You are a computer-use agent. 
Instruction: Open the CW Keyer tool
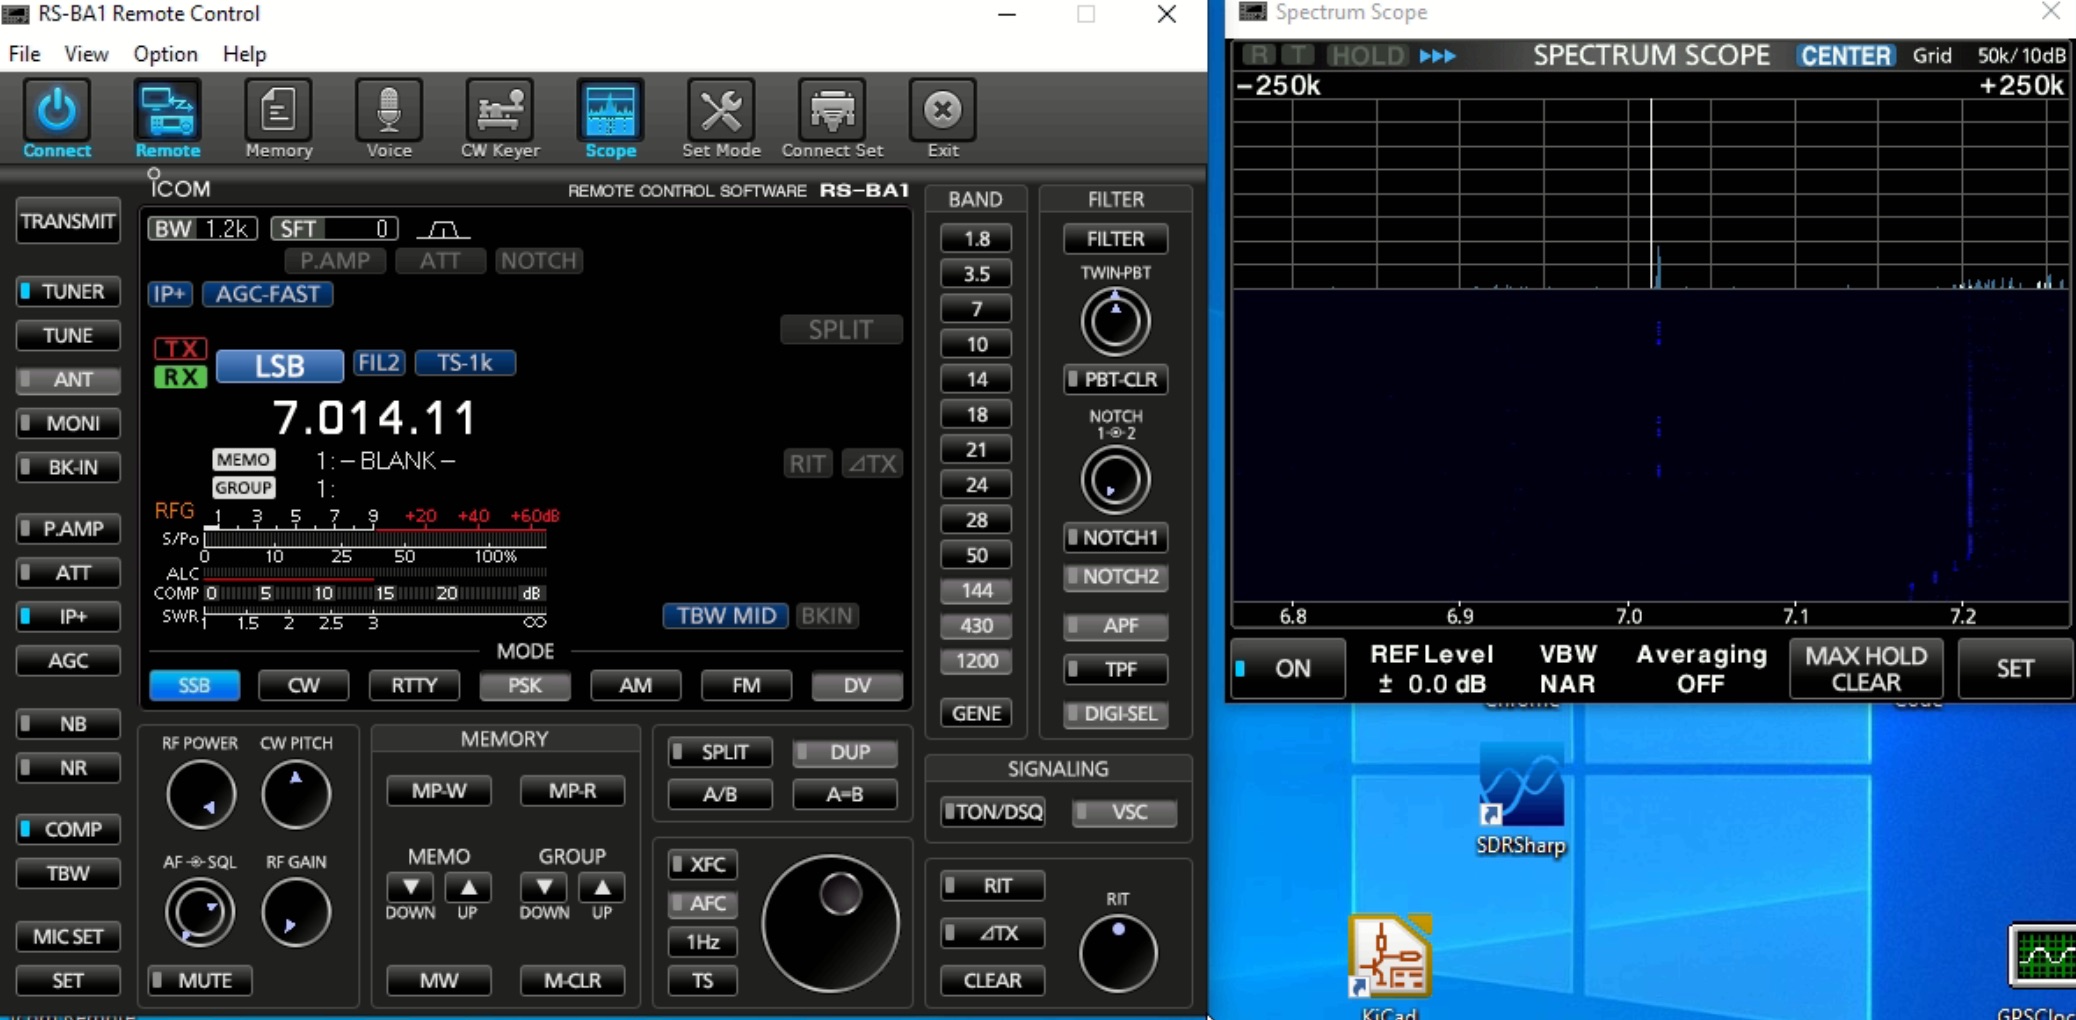(500, 119)
